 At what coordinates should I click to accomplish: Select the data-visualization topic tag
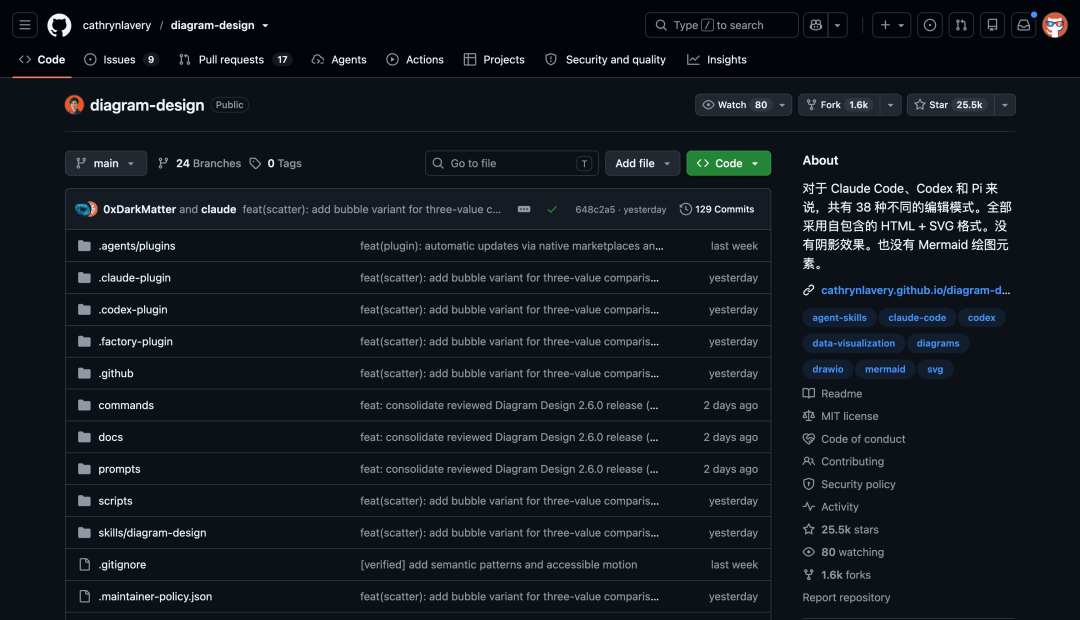[853, 343]
